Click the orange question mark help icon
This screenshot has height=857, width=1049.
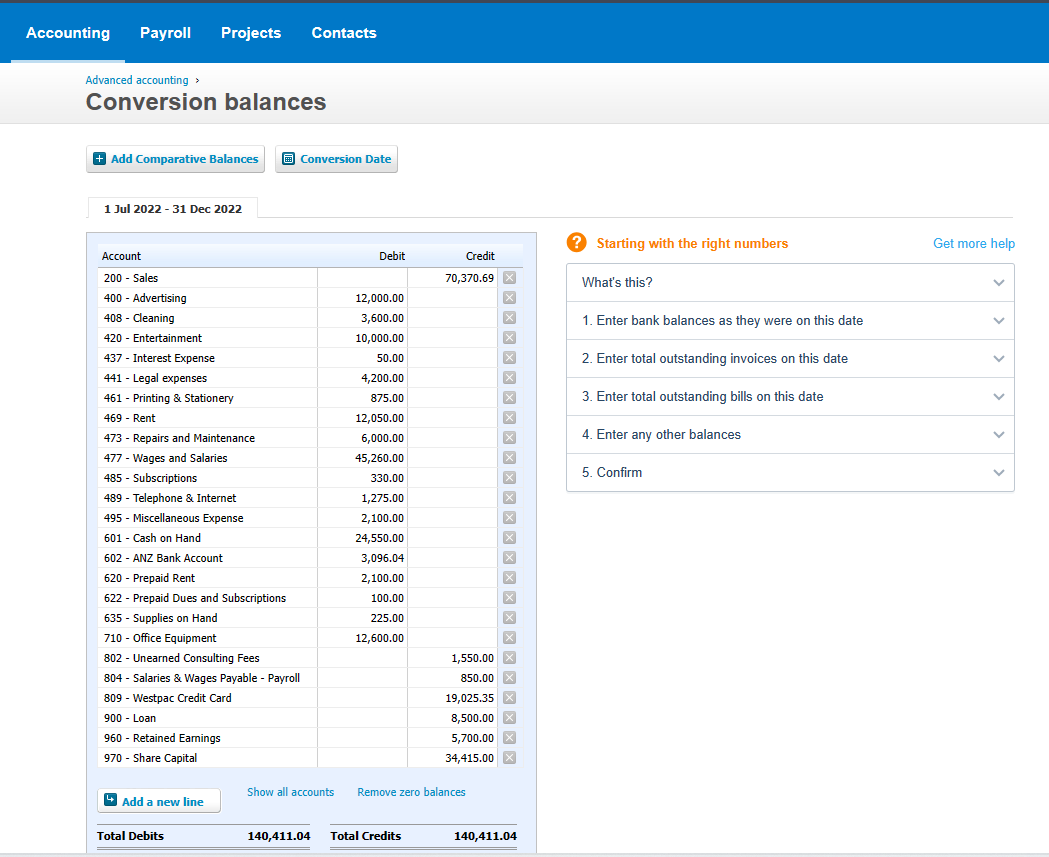tap(576, 243)
